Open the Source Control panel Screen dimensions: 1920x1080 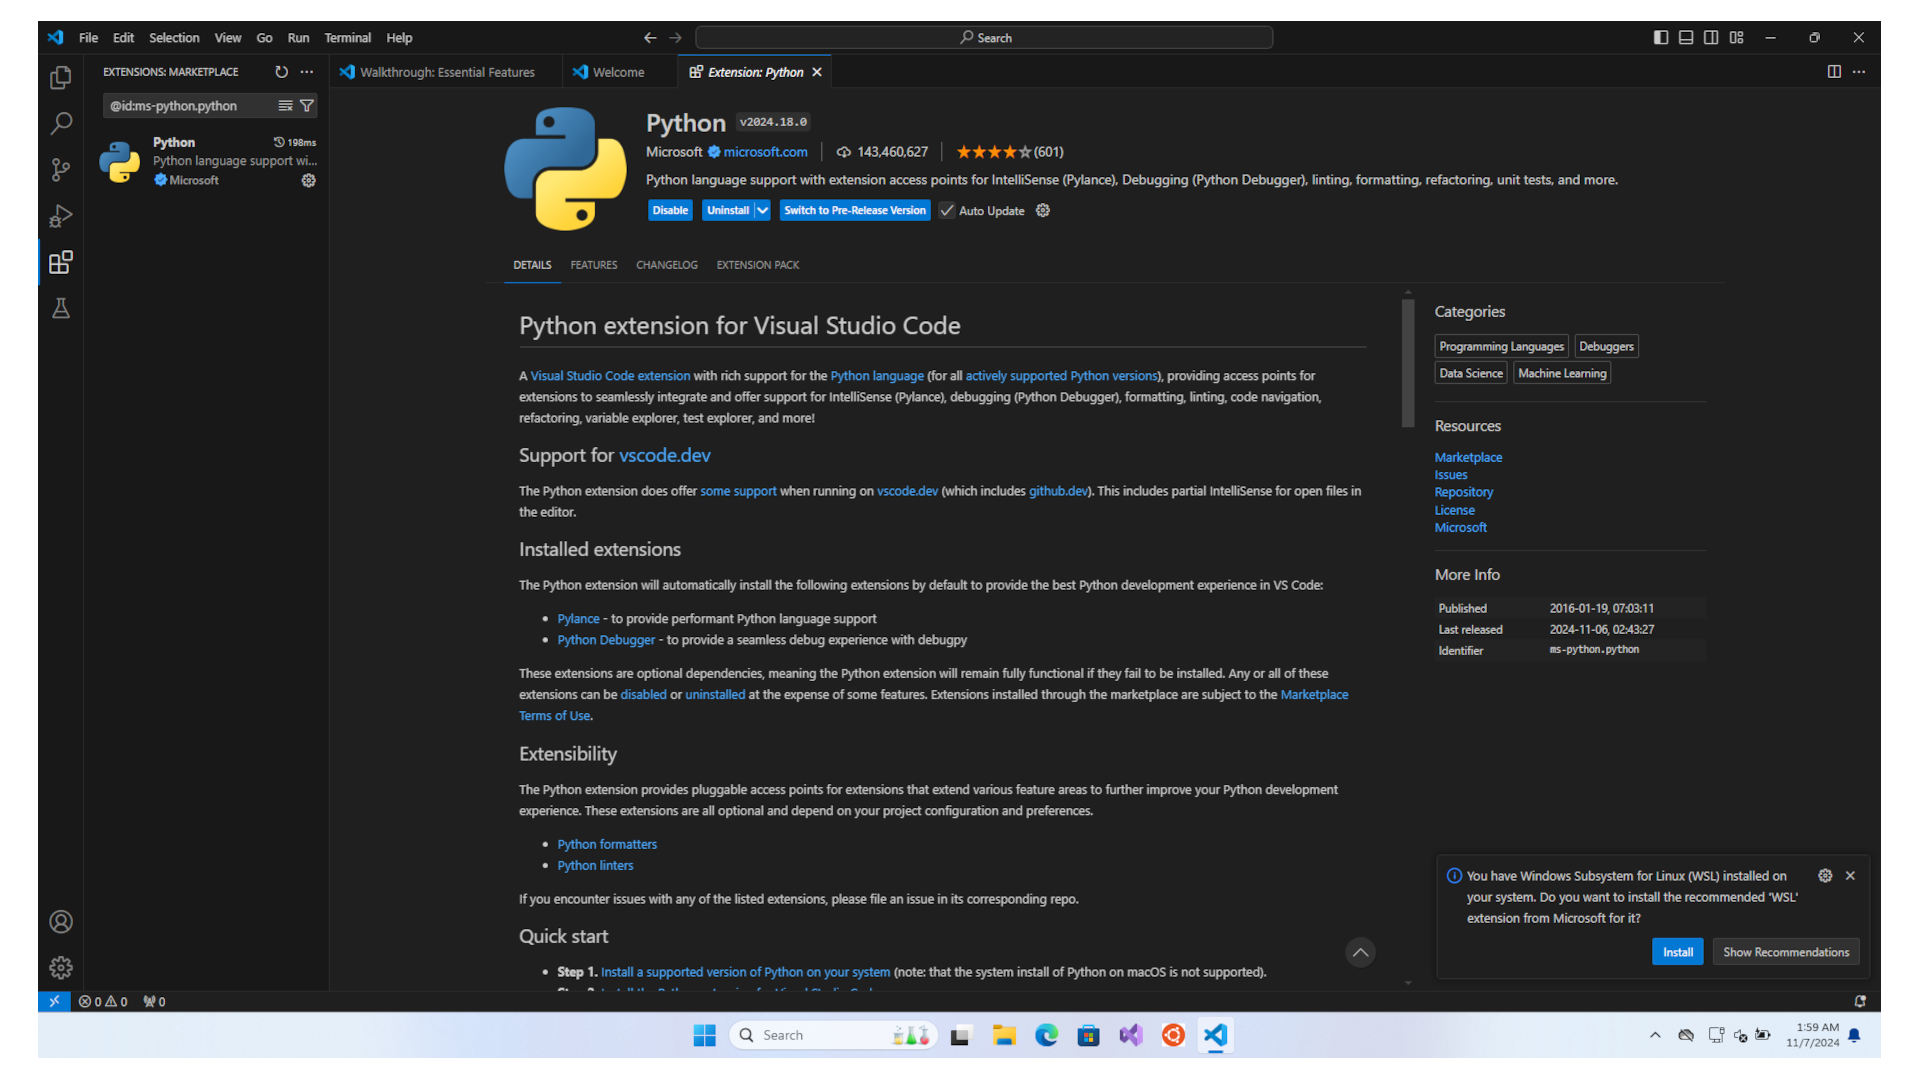60,170
